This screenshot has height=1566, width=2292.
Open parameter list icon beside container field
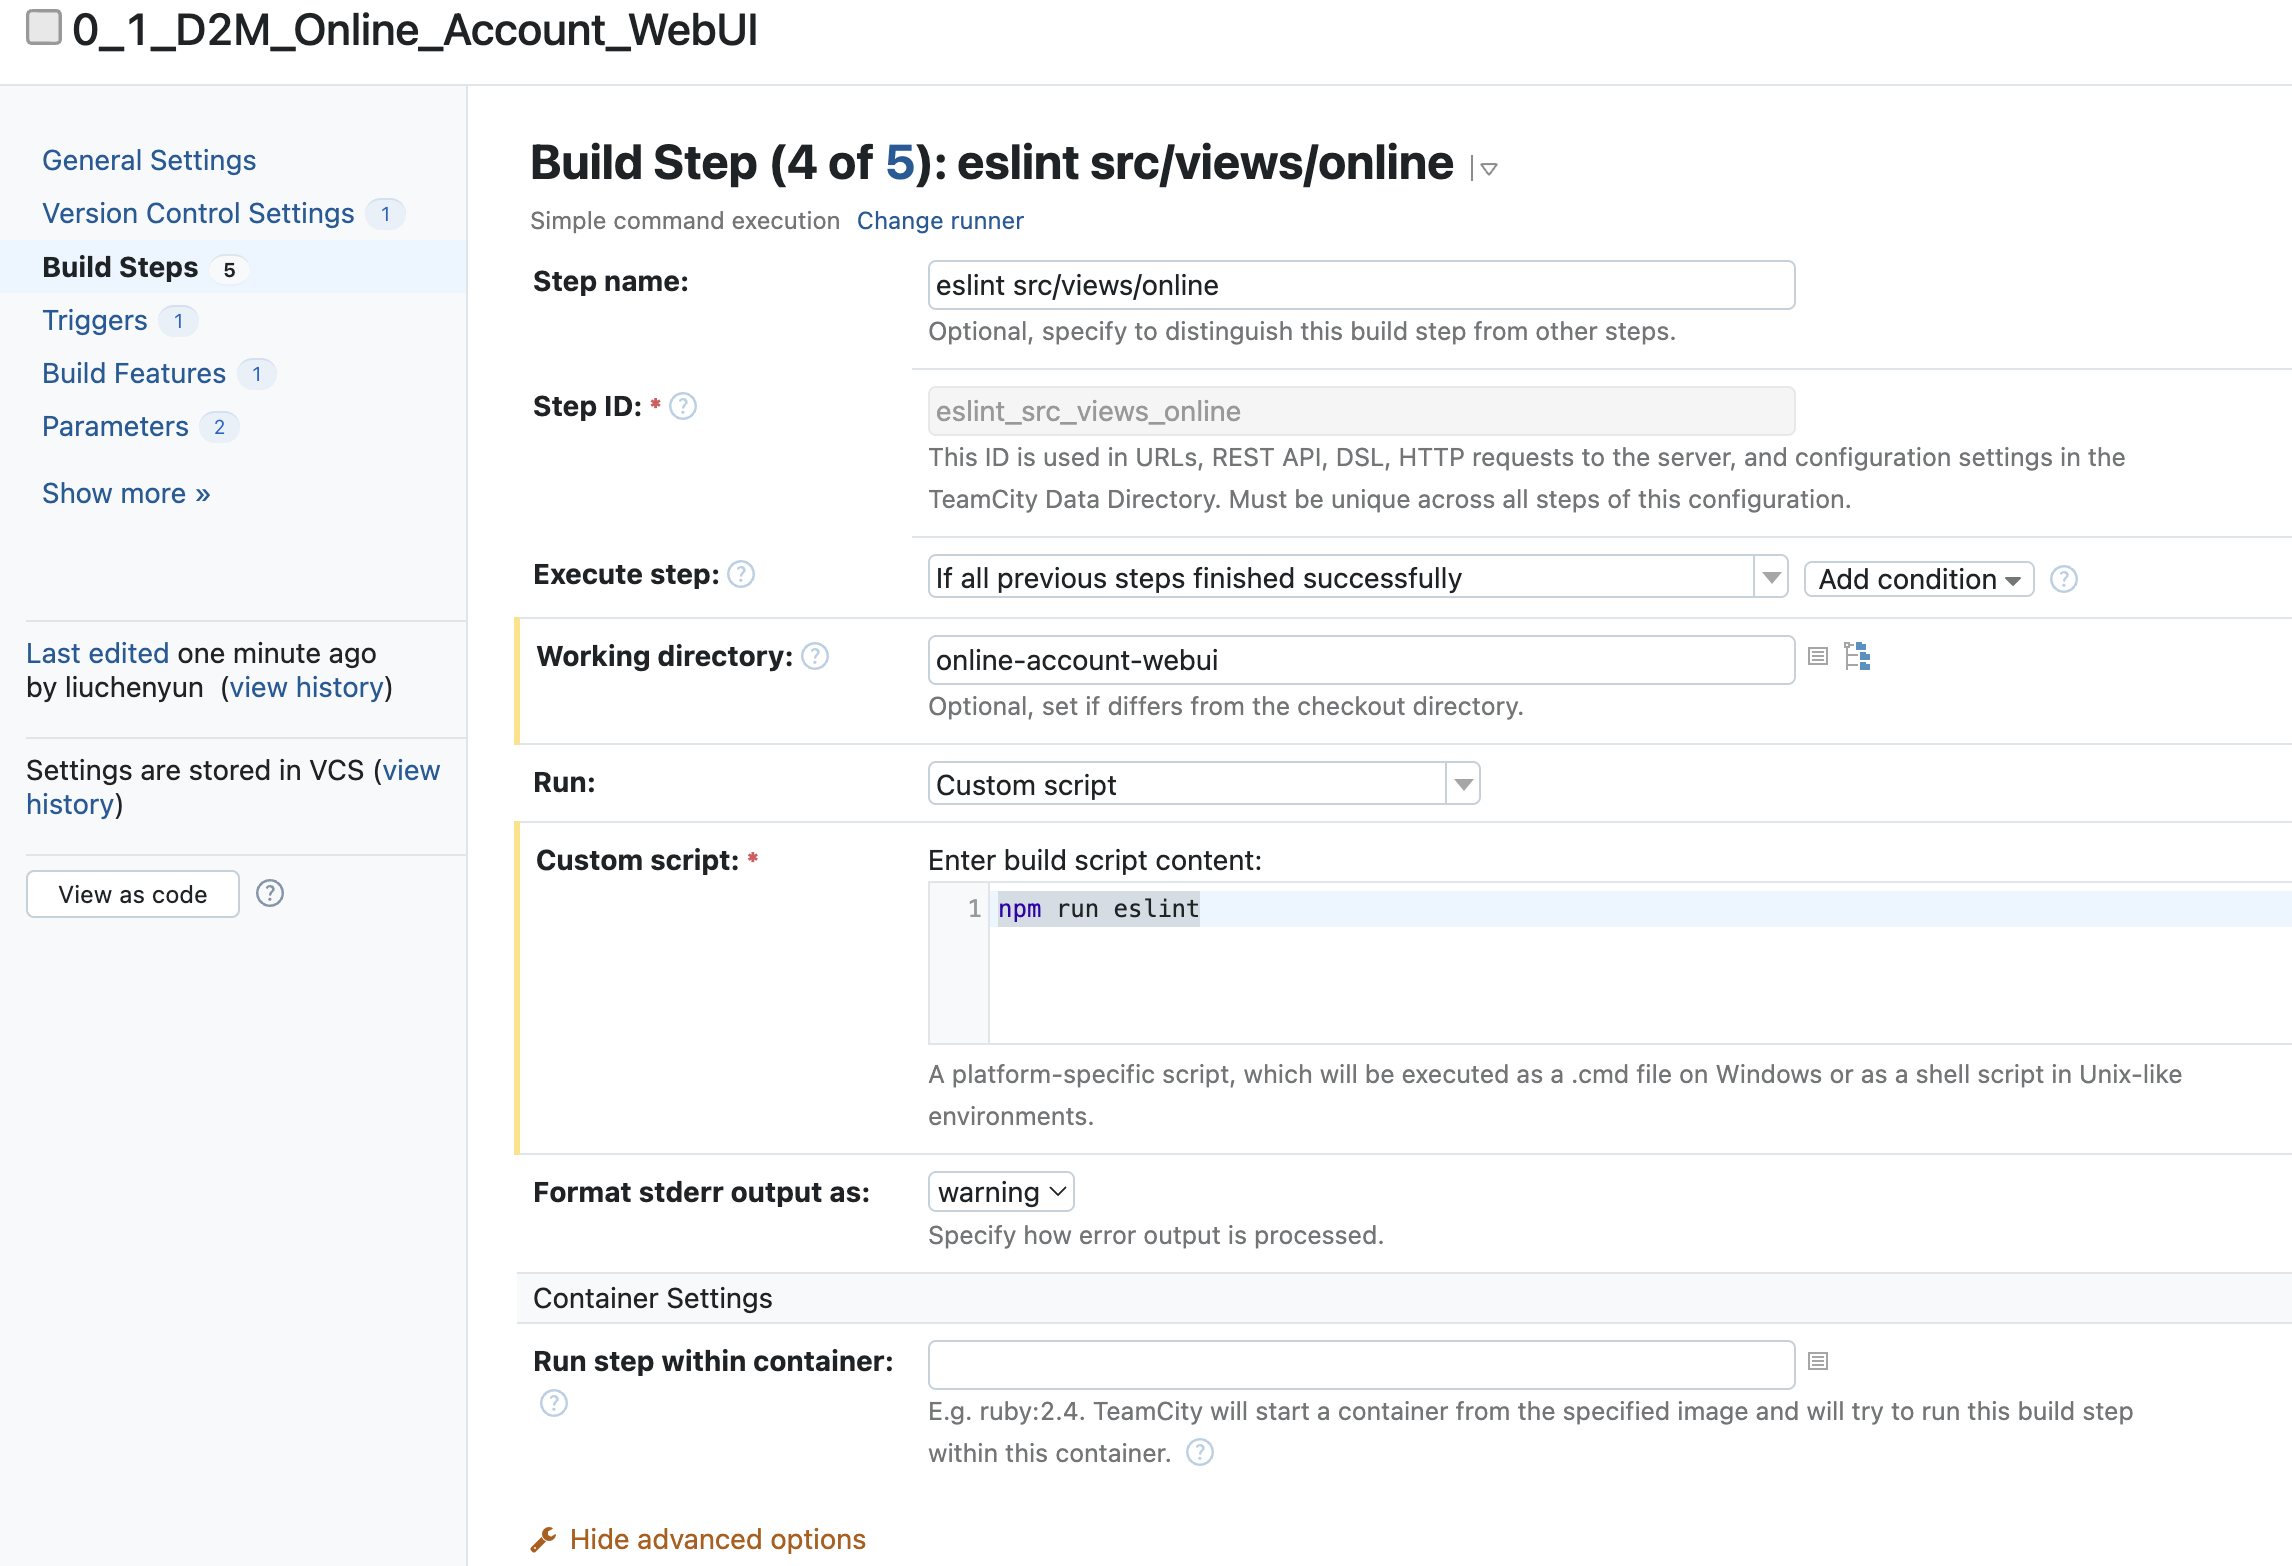1818,1361
